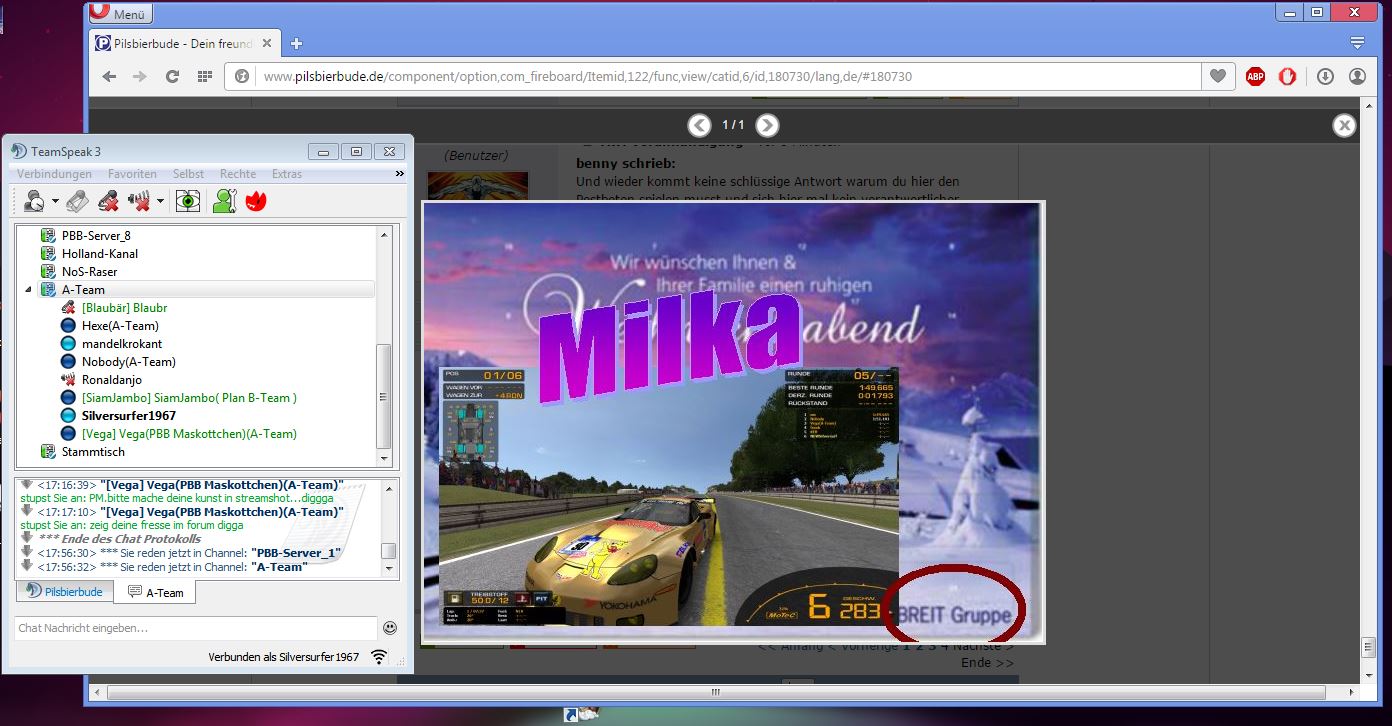Open the Opera Menü button
This screenshot has width=1392, height=726.
coord(119,14)
